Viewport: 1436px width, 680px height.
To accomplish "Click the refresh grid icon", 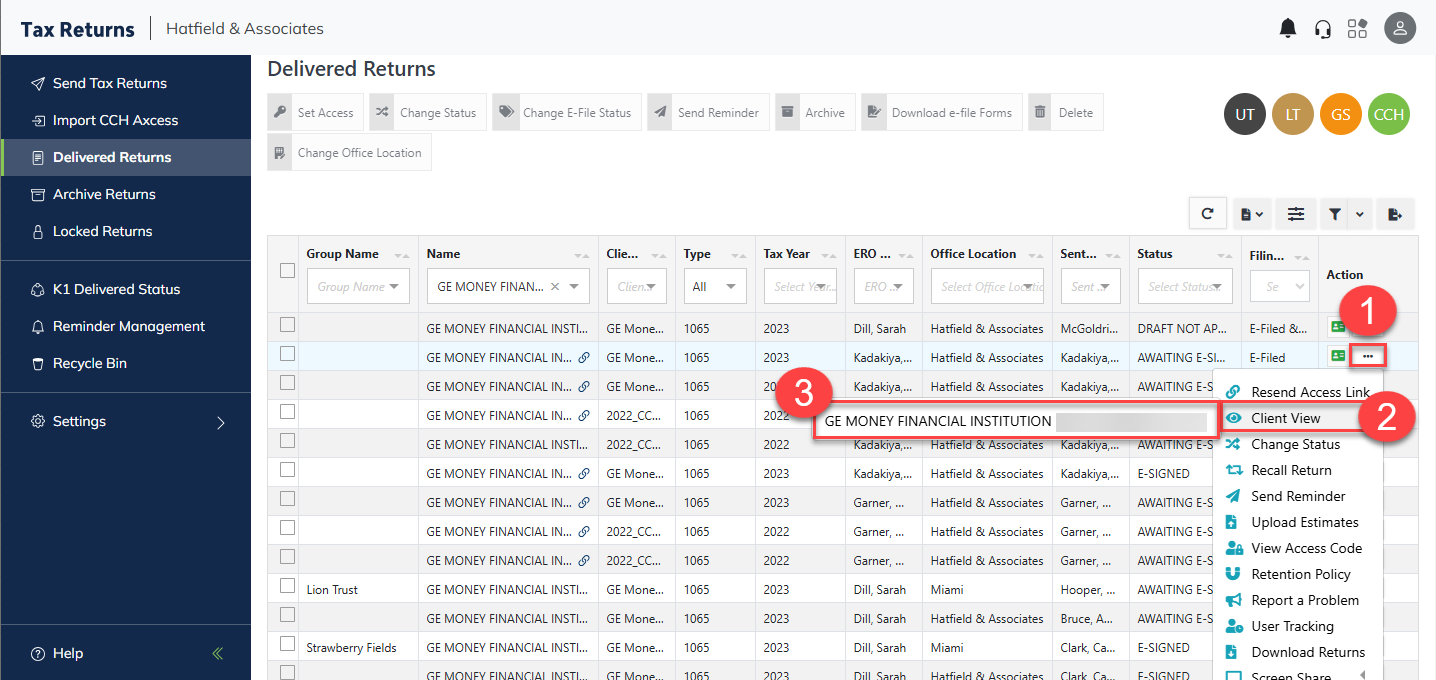I will click(1208, 213).
